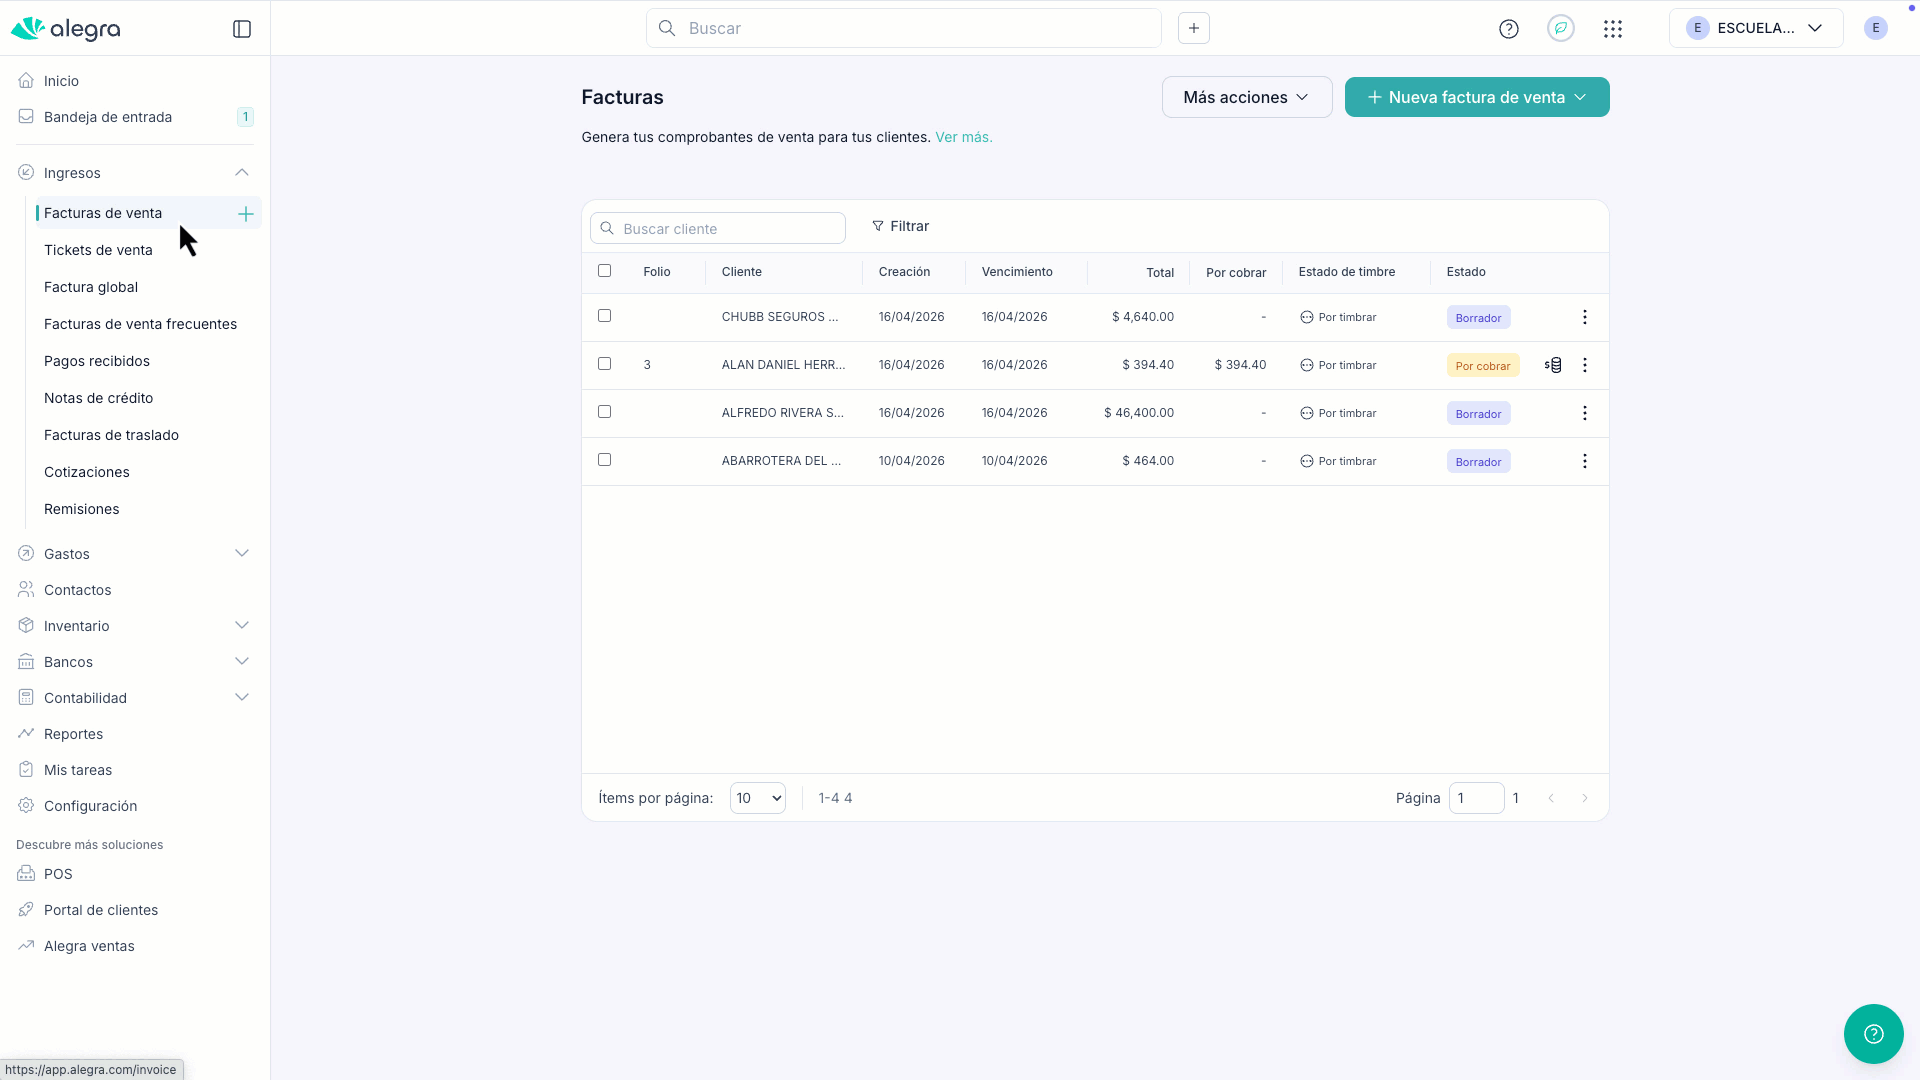Open the apps grid icon
1920x1080 pixels.
point(1613,29)
